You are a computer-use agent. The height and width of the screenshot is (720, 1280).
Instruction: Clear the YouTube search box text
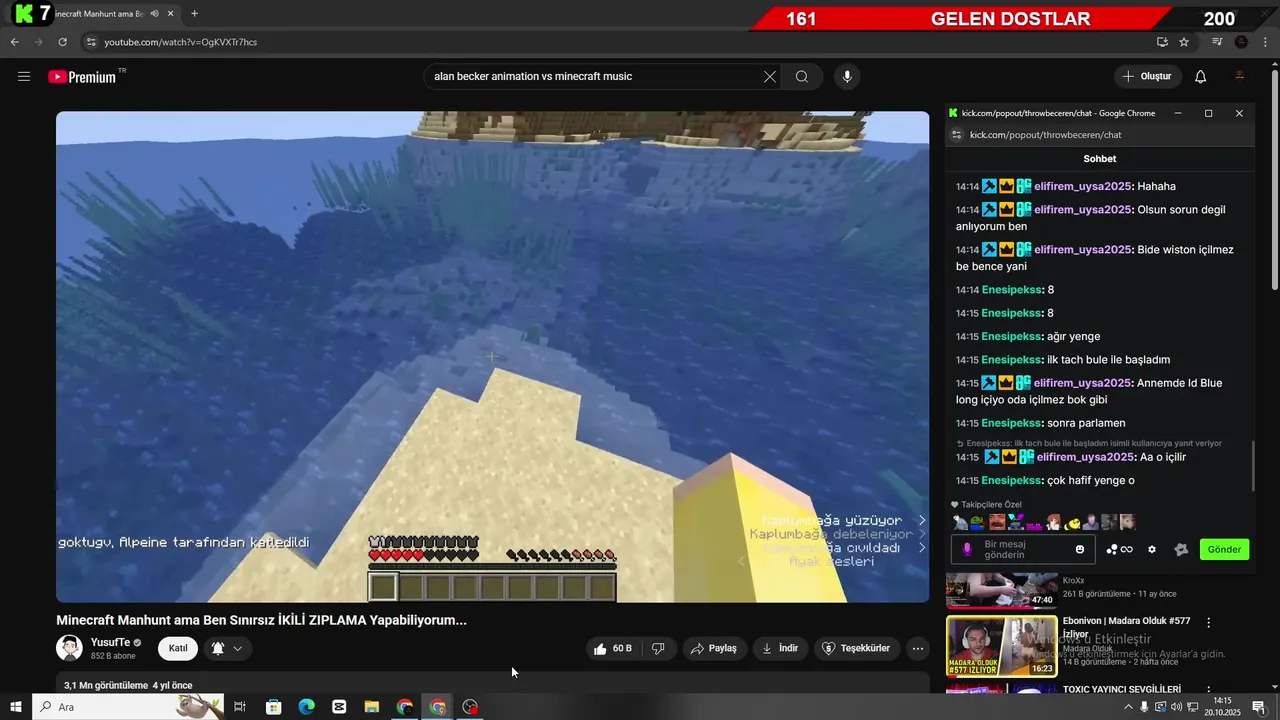click(x=770, y=77)
